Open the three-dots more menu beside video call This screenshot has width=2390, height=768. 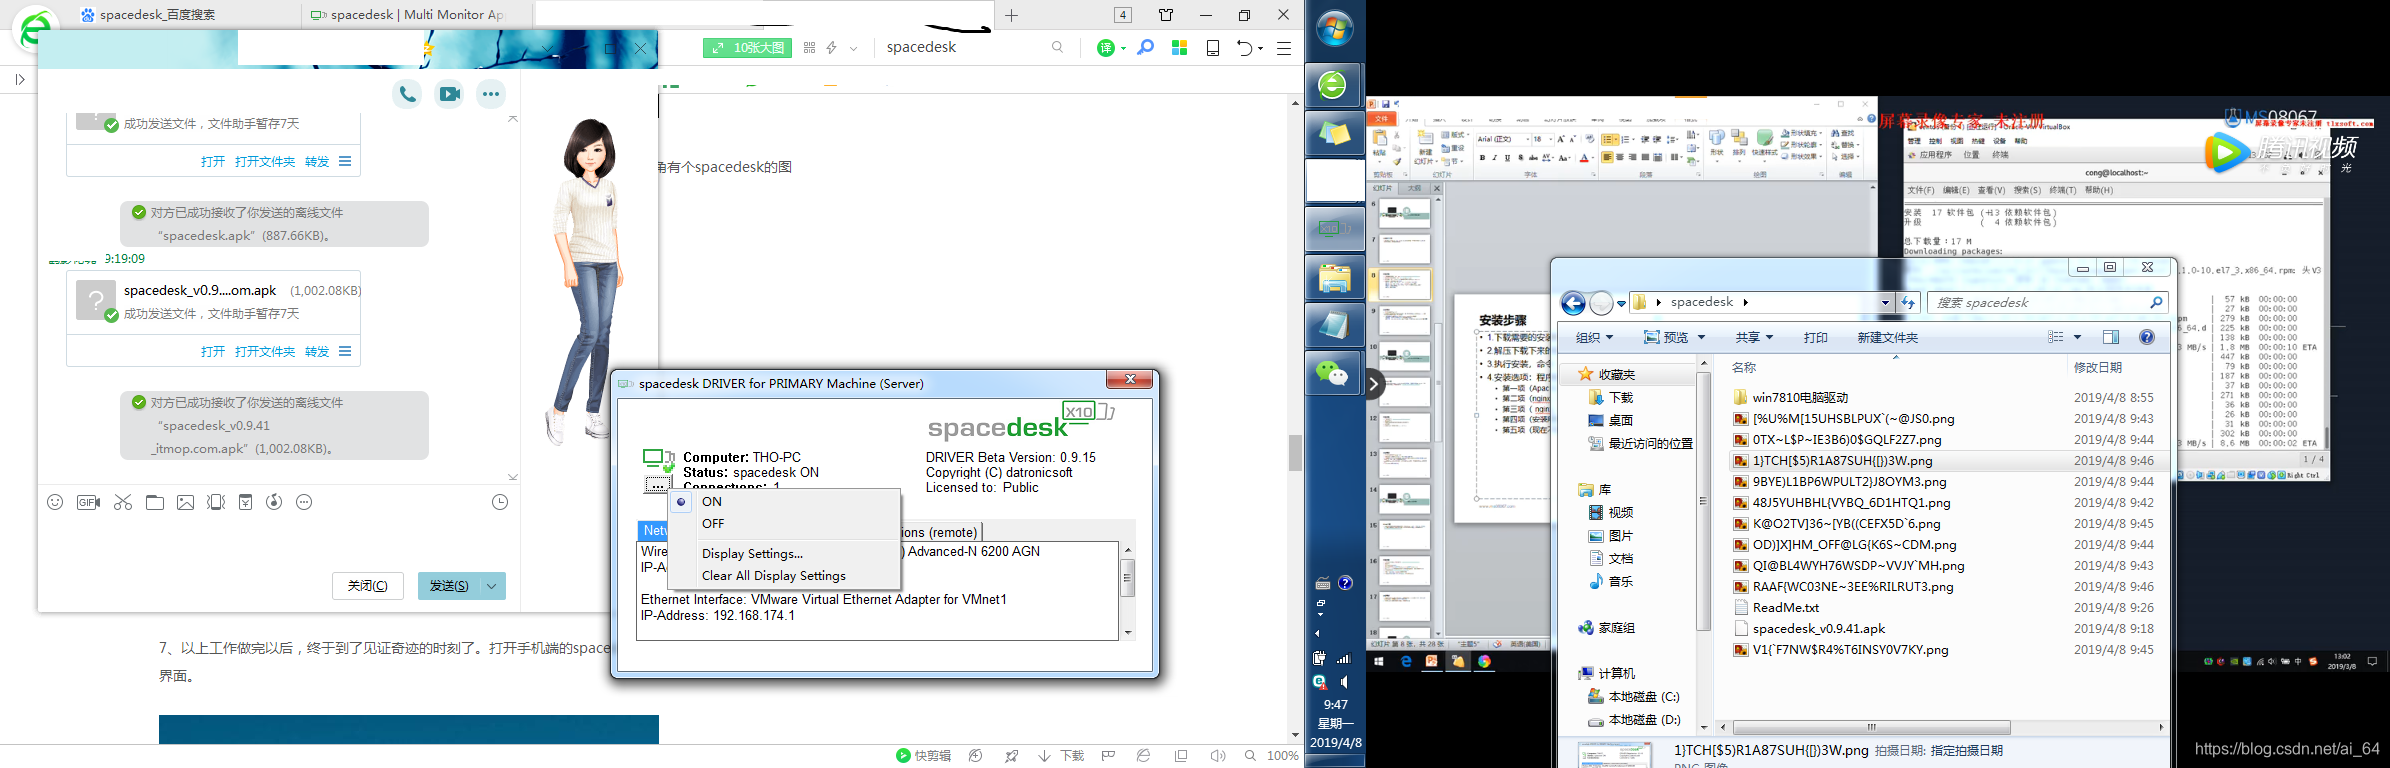click(x=491, y=94)
